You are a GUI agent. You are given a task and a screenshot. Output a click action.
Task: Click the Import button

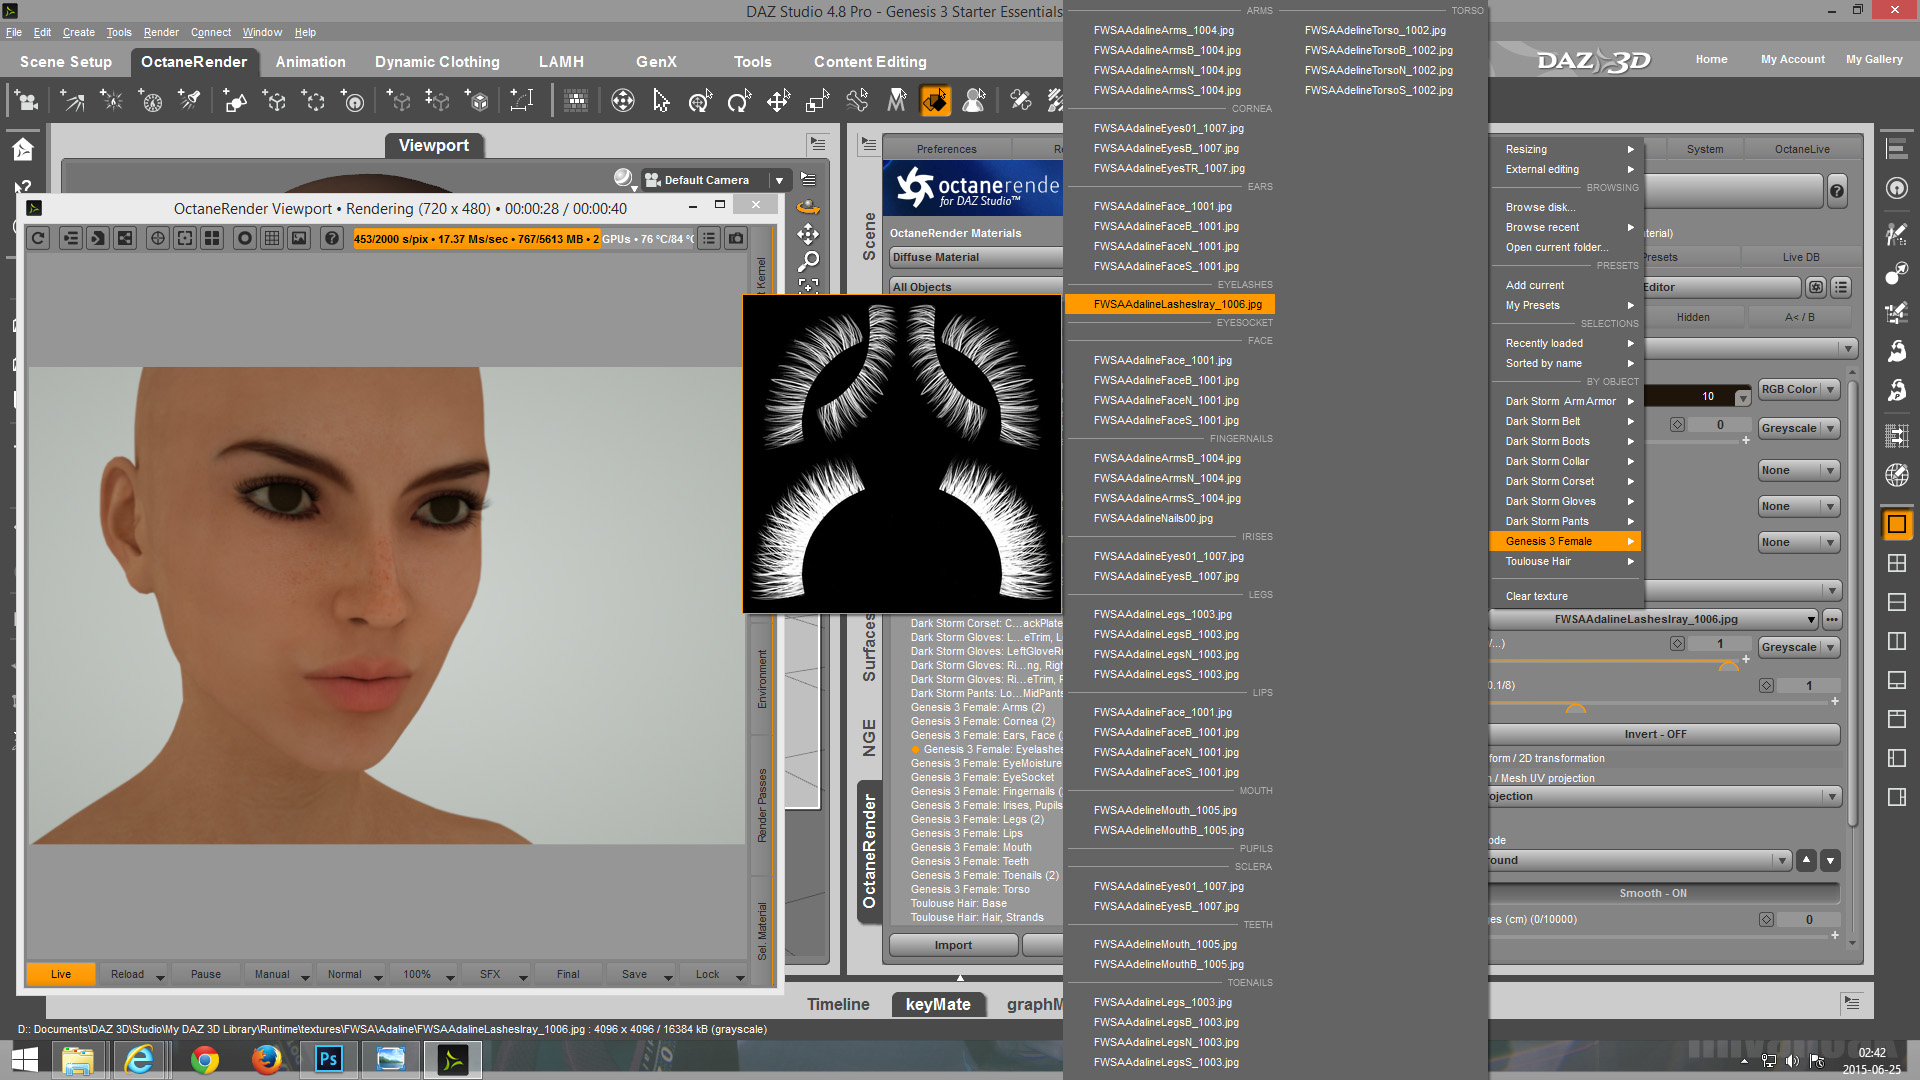point(953,945)
